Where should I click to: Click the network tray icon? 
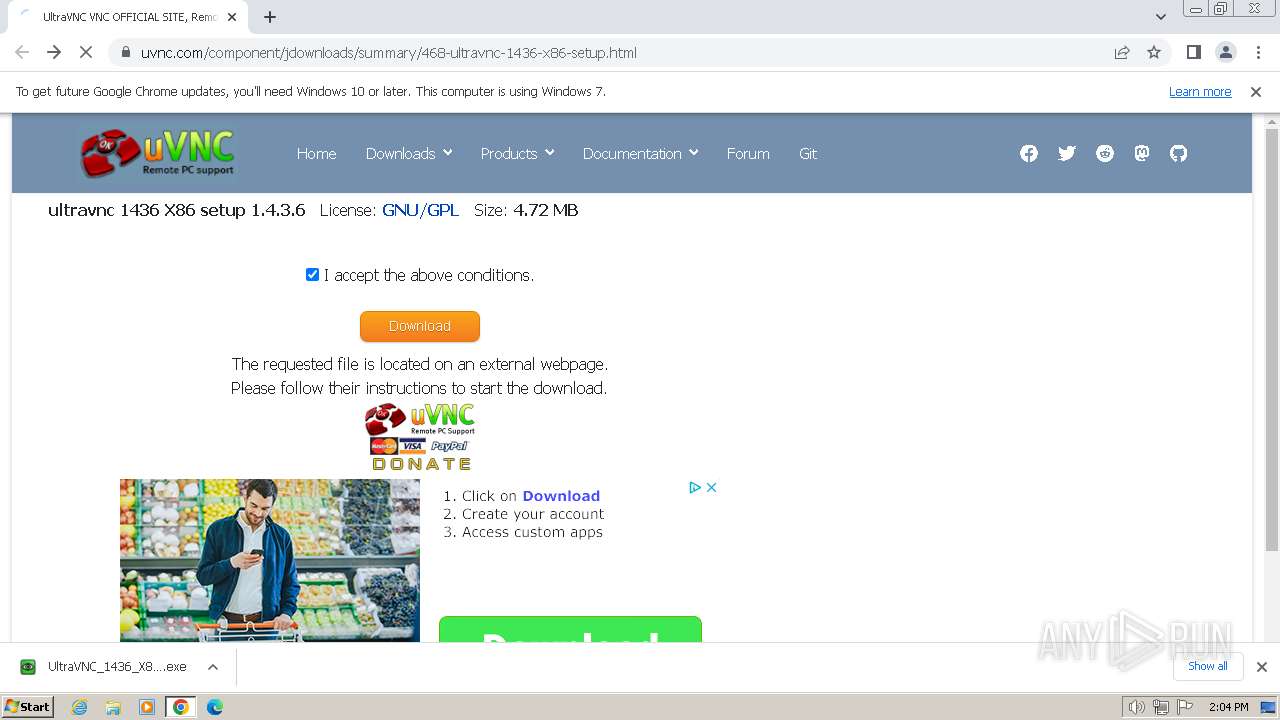tap(1160, 707)
